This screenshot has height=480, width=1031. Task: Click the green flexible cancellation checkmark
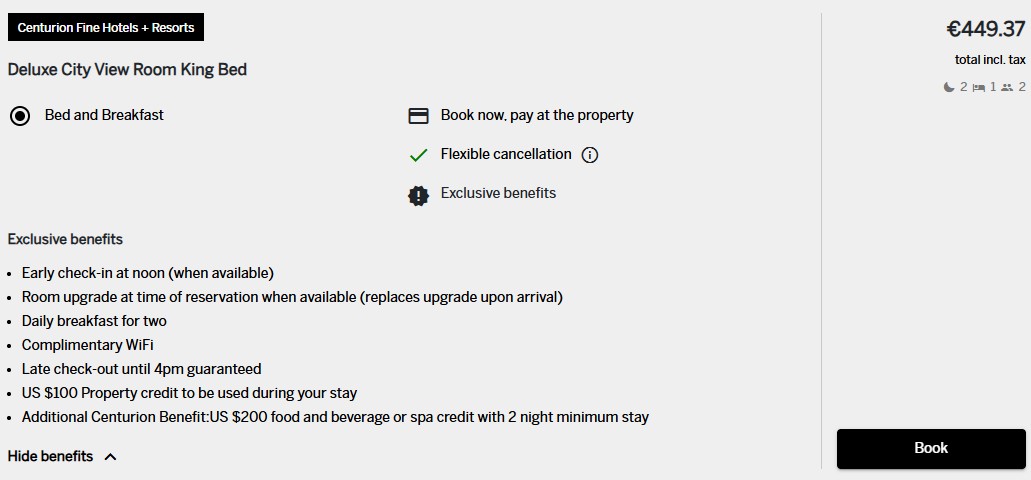tap(418, 156)
